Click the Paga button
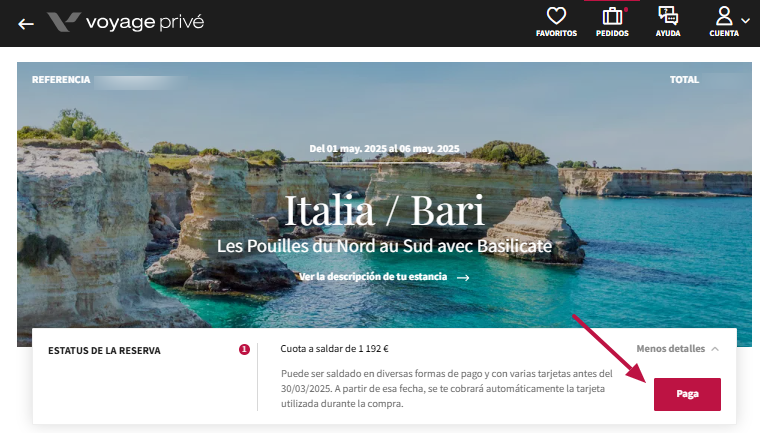Viewport: 760px width, 433px height. click(x=687, y=394)
